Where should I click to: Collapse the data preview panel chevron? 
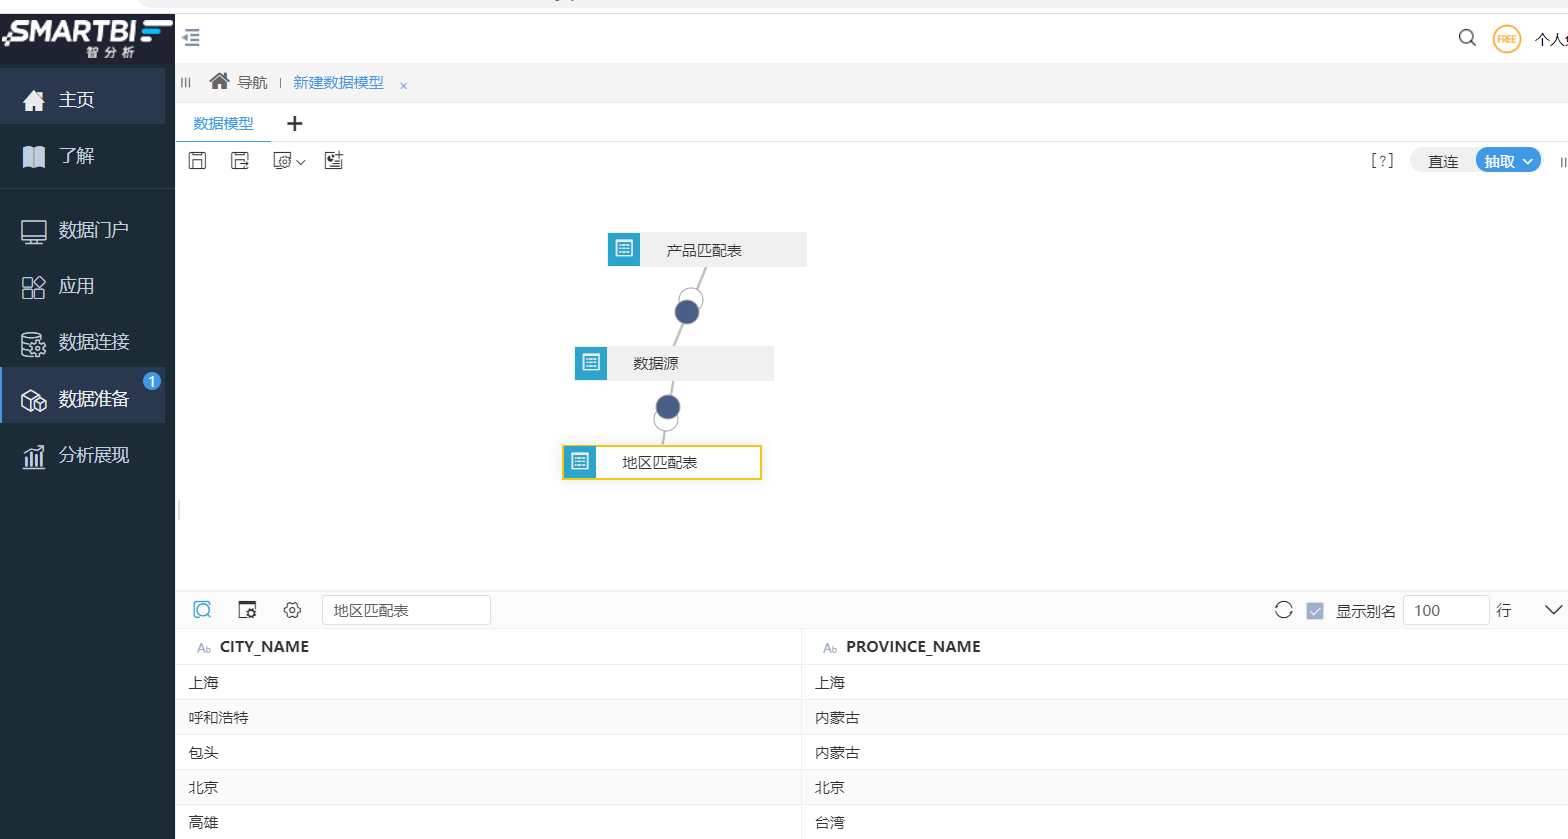[1553, 610]
